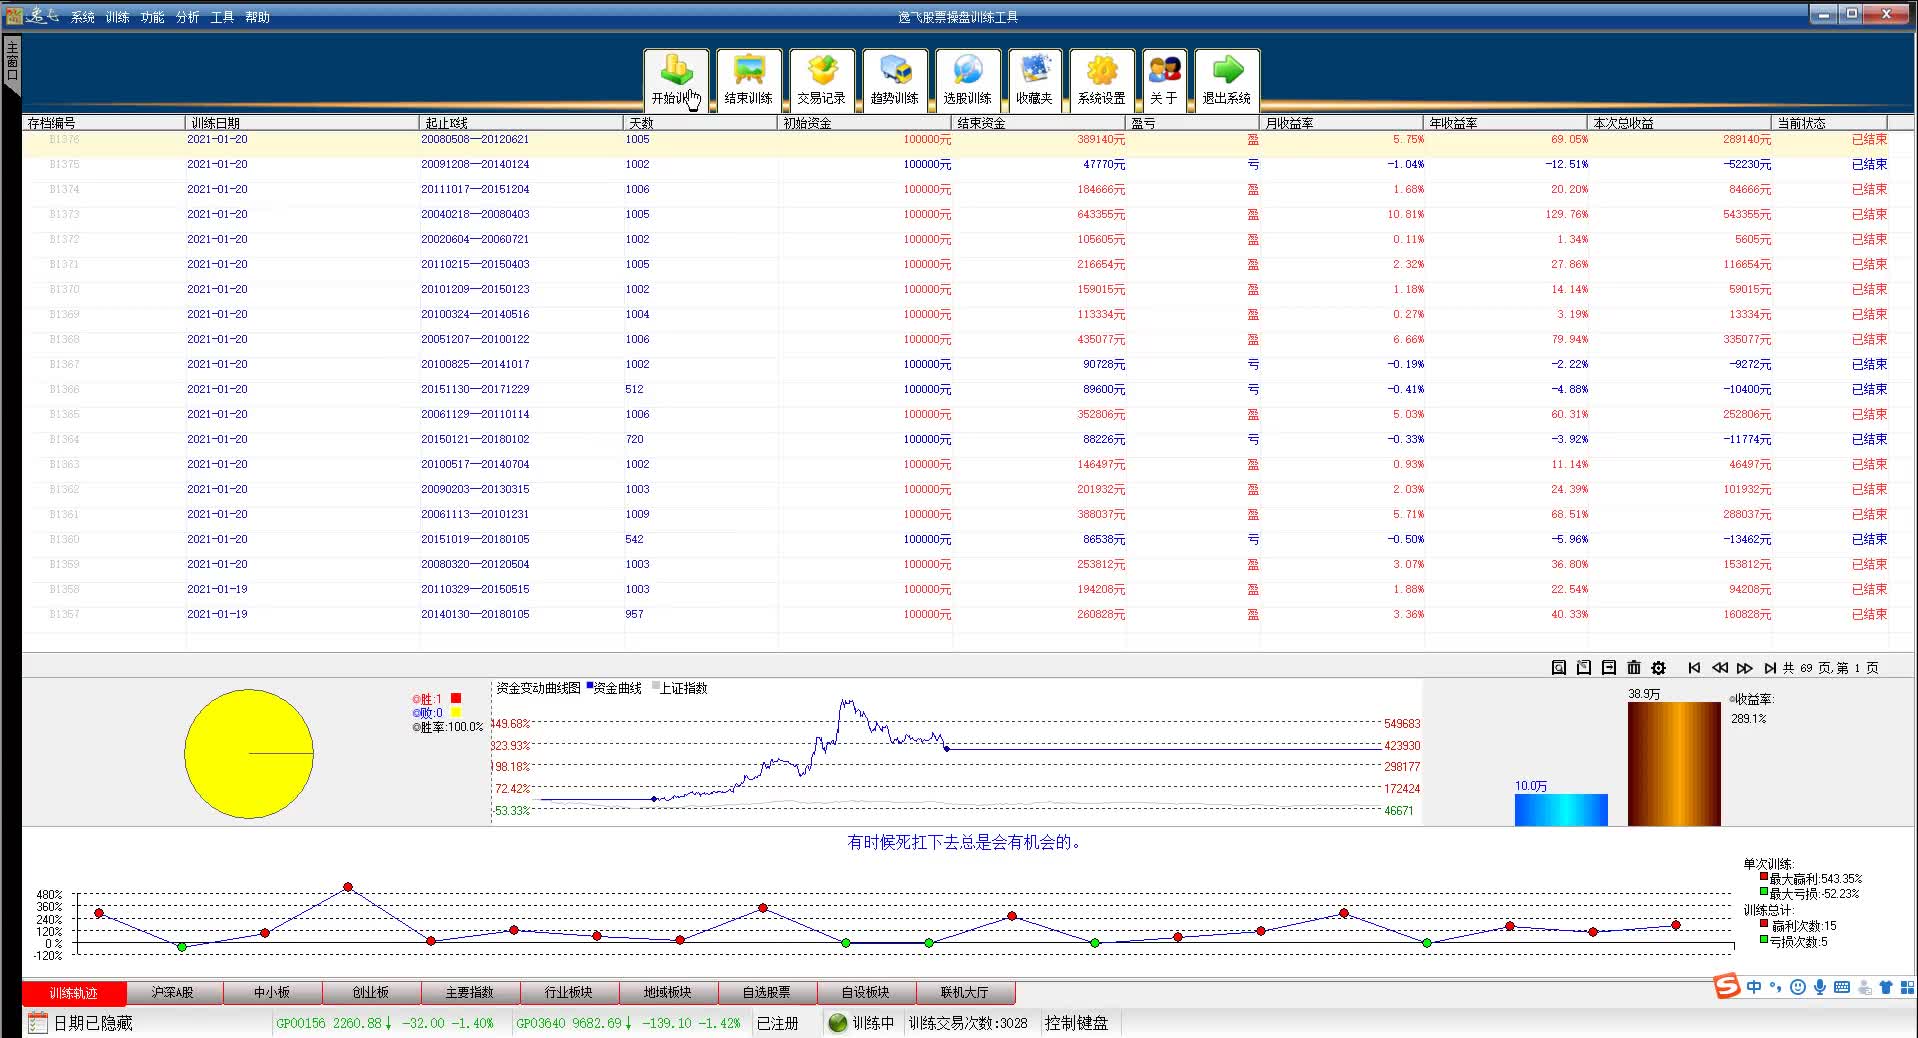The height and width of the screenshot is (1038, 1918).
Task: Toggle the 资金曲线 legend marker
Action: point(590,686)
